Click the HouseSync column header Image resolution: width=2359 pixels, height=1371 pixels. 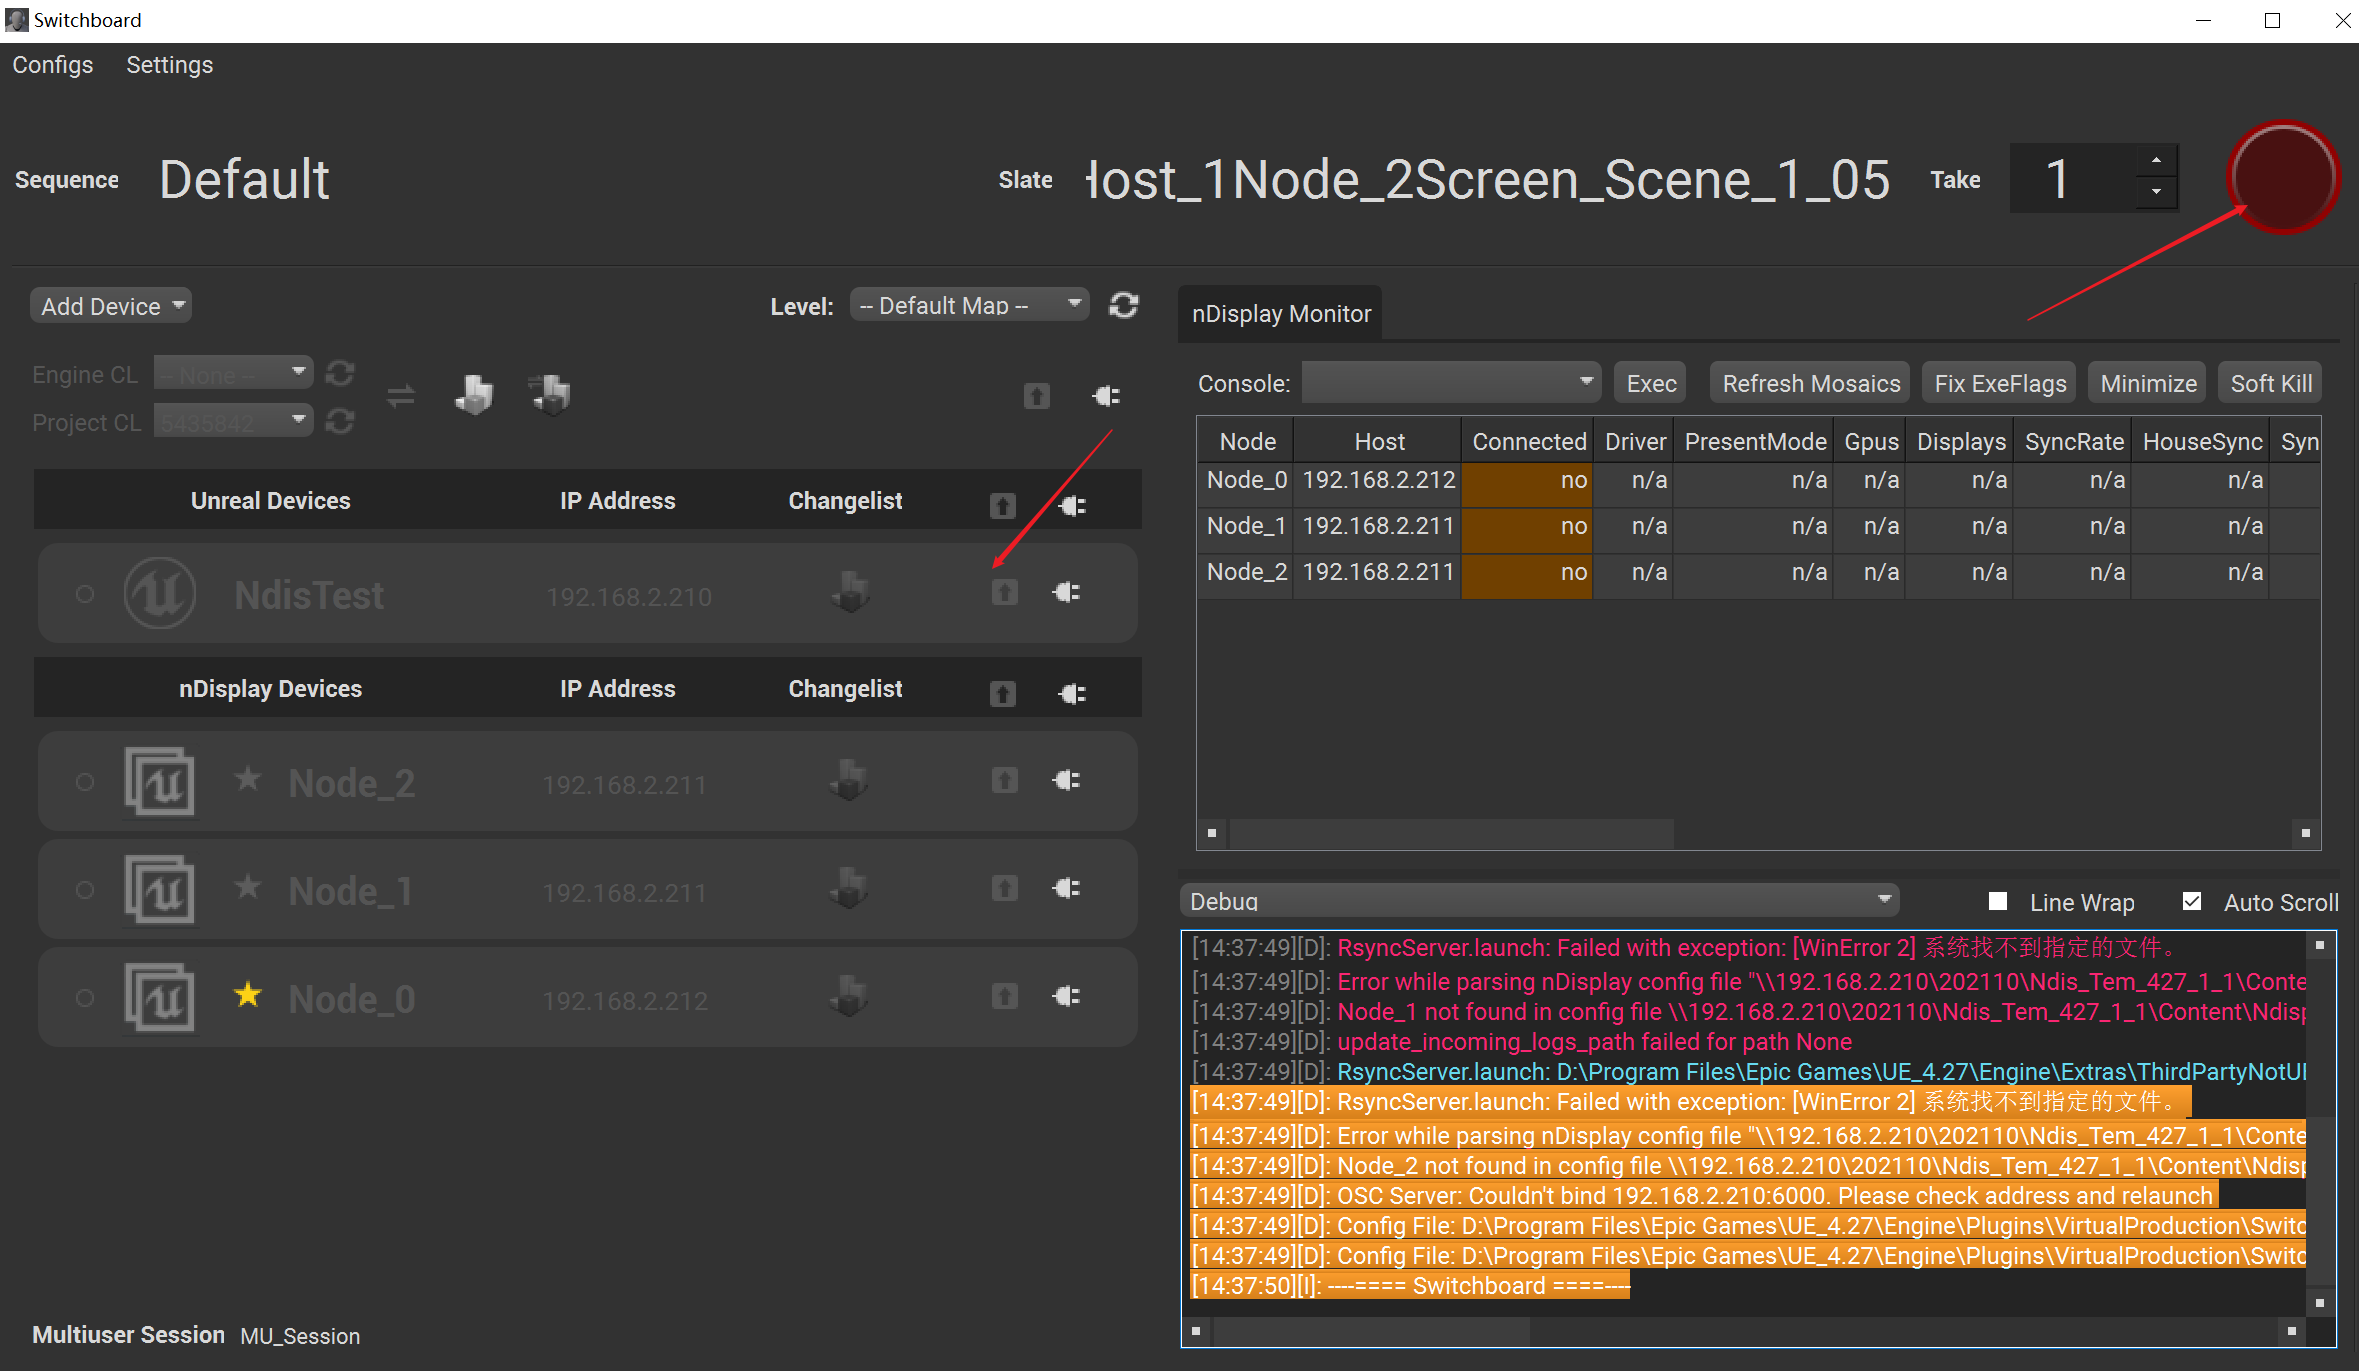click(x=2202, y=441)
